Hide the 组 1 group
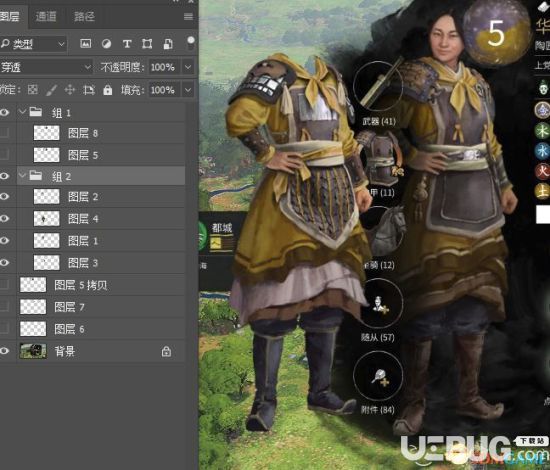 click(4, 112)
